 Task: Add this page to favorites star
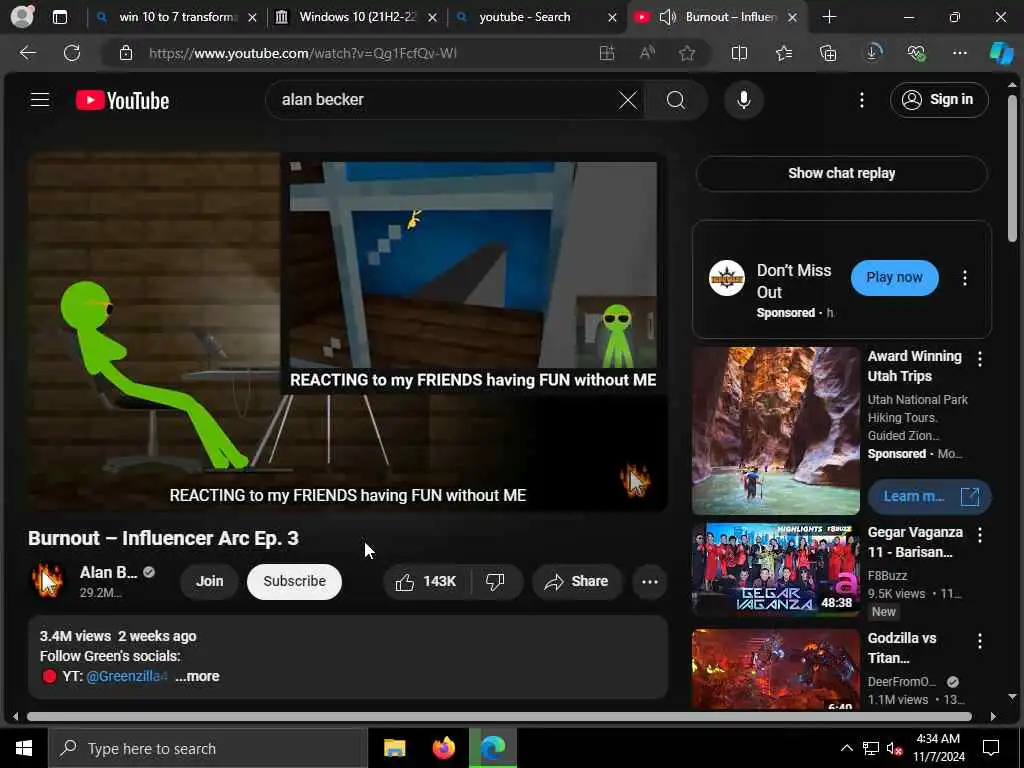686,53
